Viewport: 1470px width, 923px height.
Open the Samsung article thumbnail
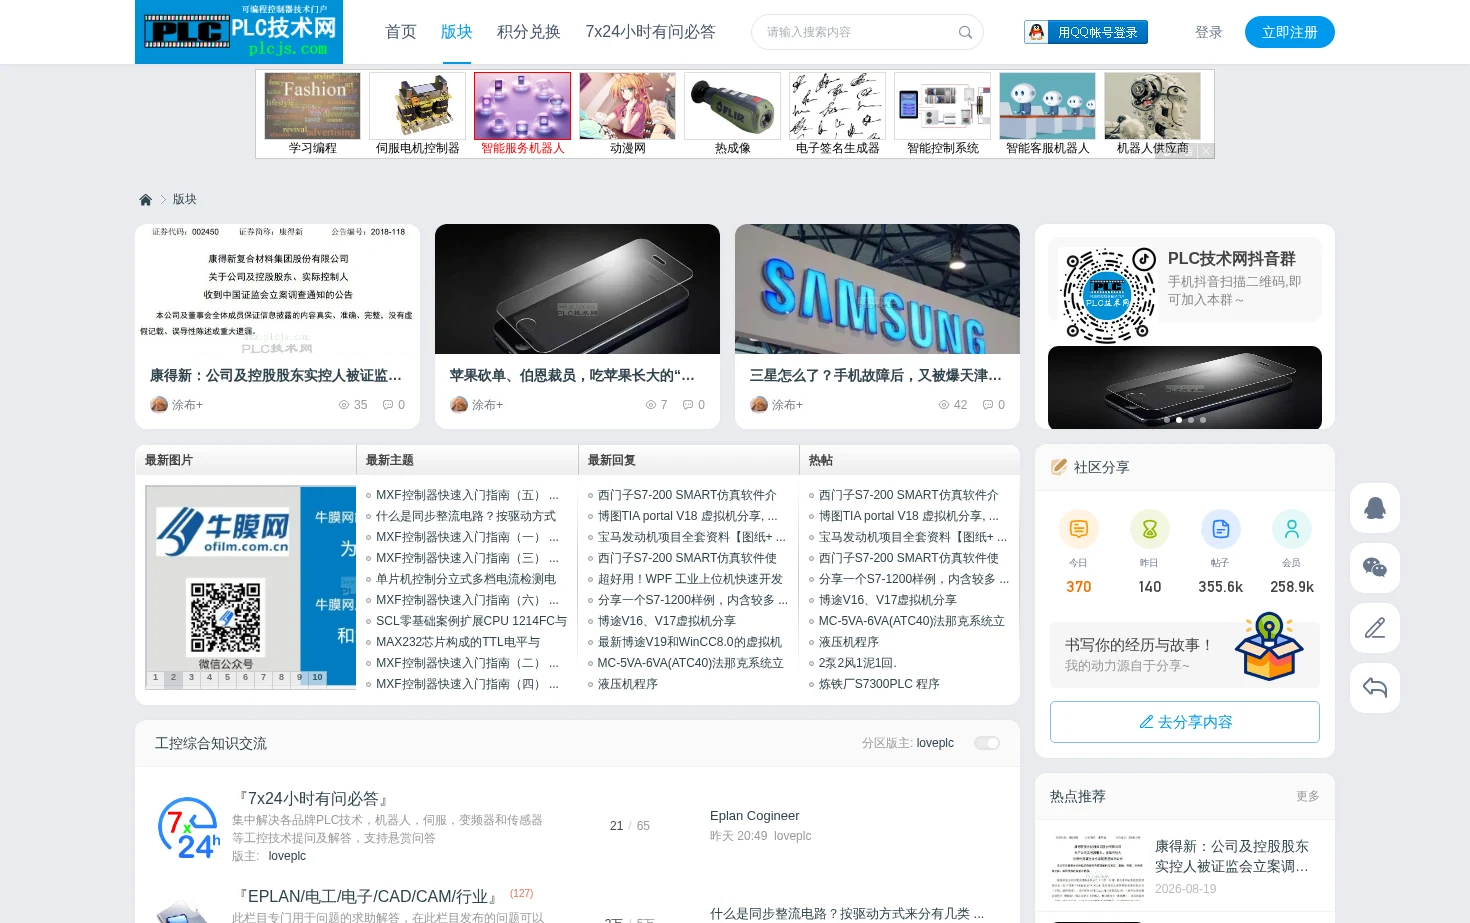pos(877,289)
